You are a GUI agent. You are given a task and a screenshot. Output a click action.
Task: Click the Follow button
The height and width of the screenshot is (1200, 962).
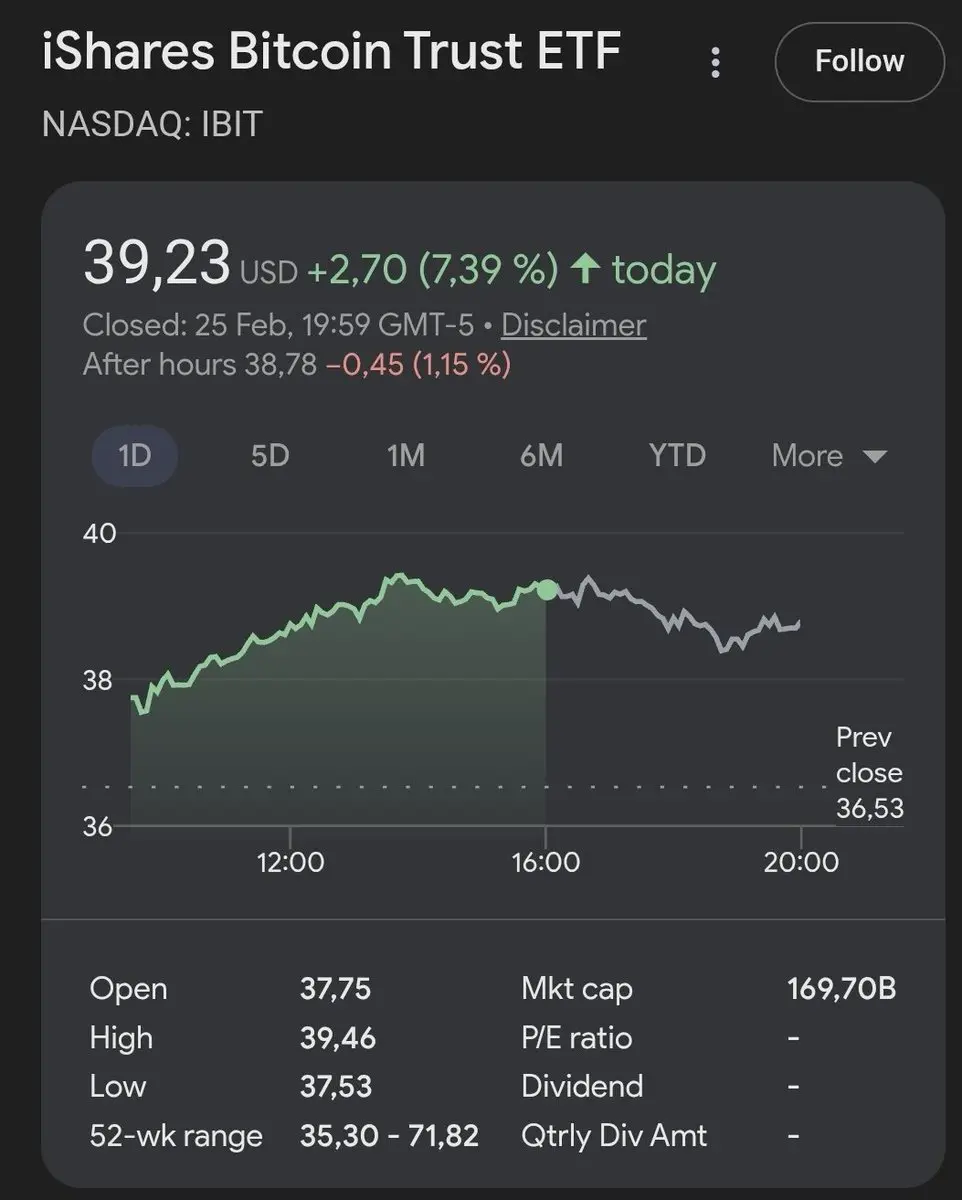859,62
